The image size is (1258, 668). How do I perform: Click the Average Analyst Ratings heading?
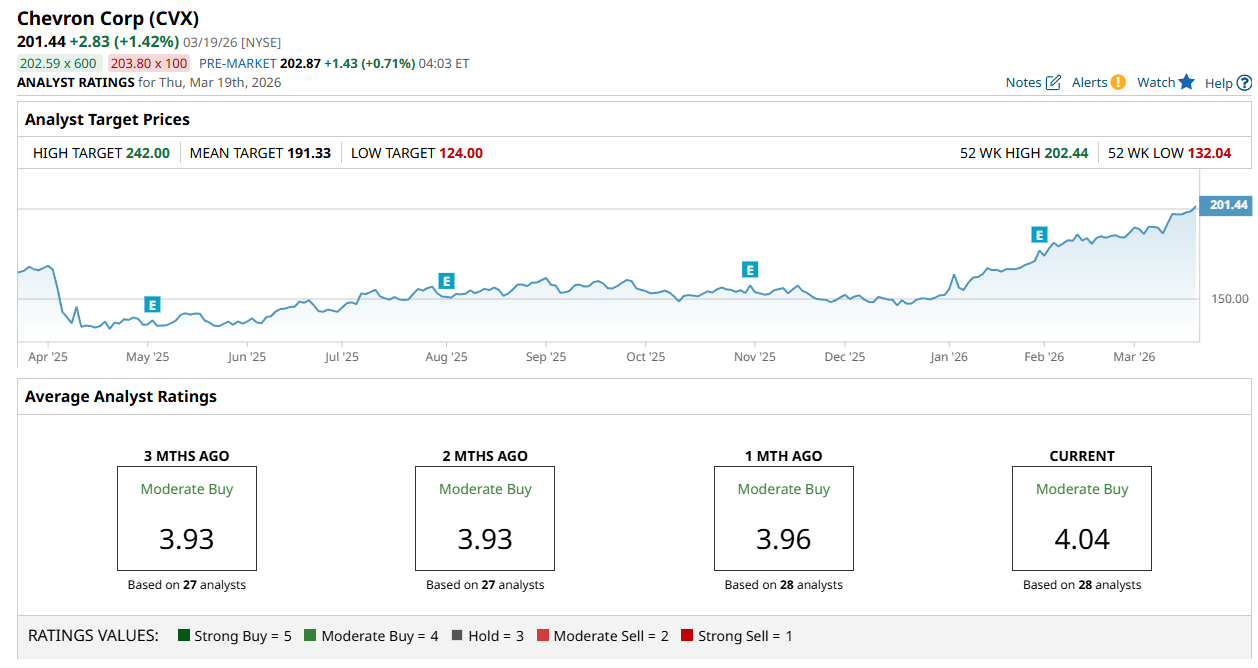121,396
